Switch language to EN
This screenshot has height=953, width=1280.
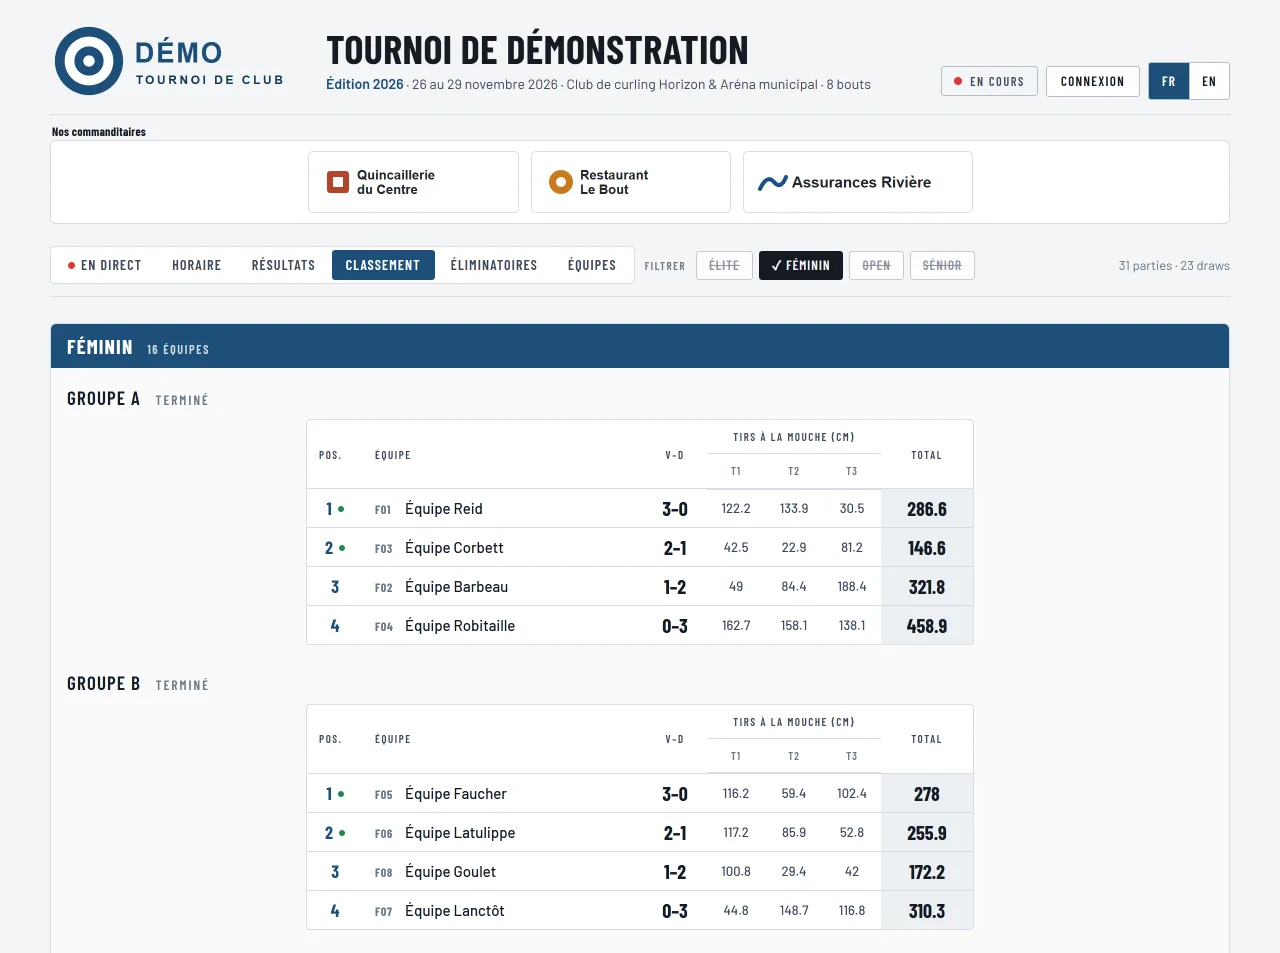point(1209,81)
